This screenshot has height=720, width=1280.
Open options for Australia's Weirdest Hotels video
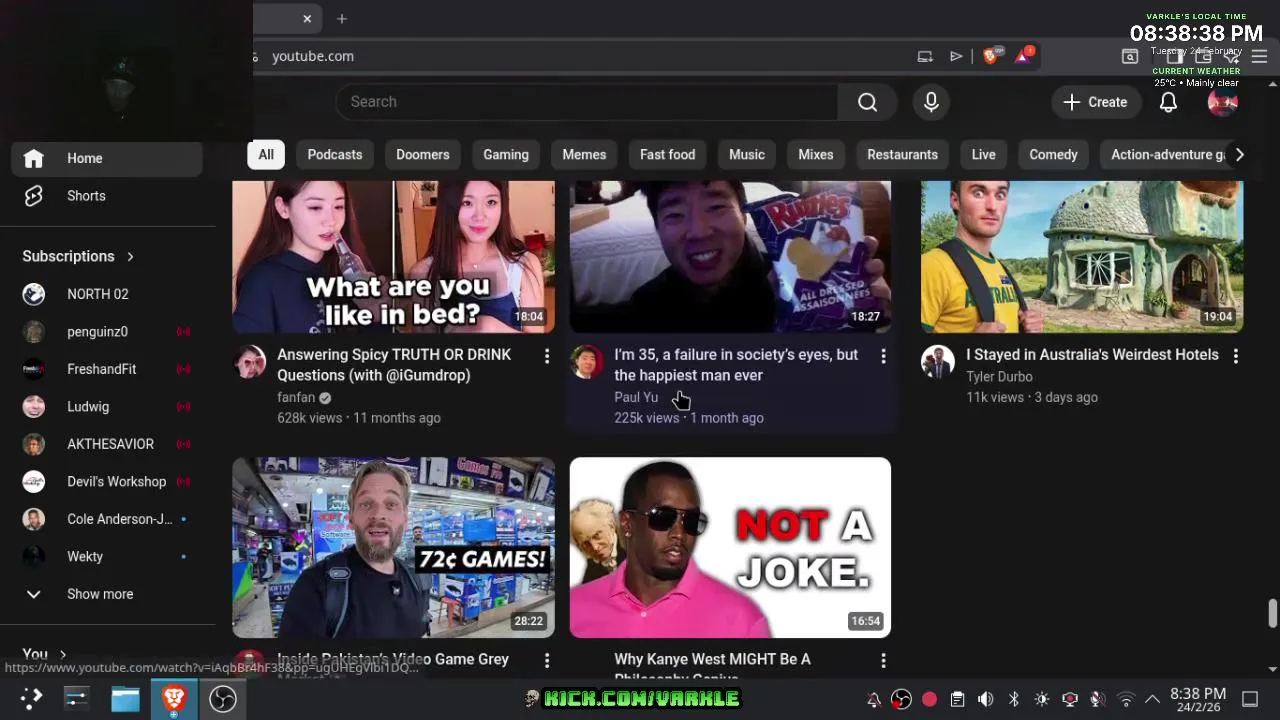coord(1236,356)
